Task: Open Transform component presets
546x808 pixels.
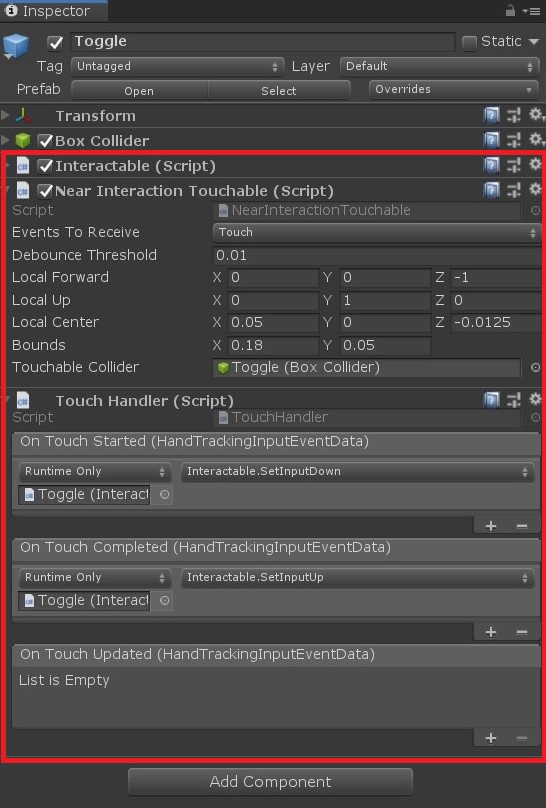Action: click(514, 115)
